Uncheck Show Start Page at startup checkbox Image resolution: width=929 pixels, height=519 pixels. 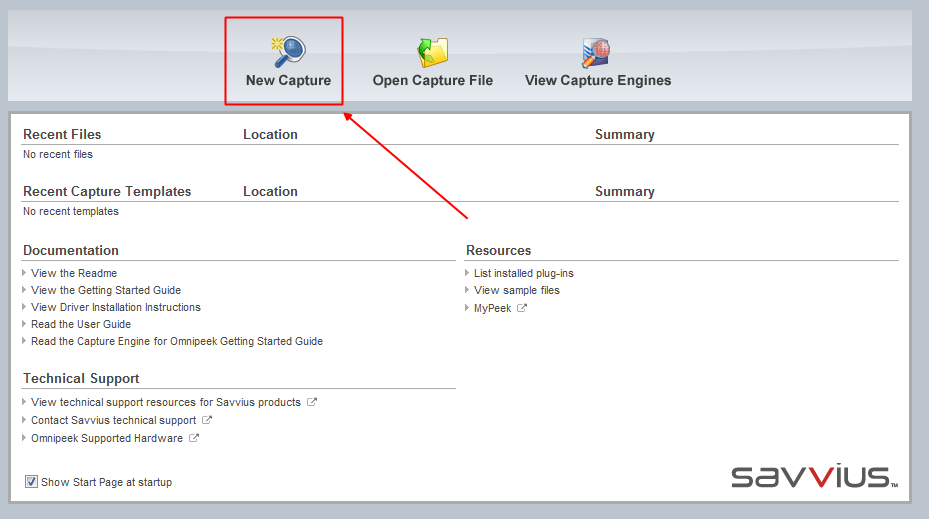click(31, 482)
